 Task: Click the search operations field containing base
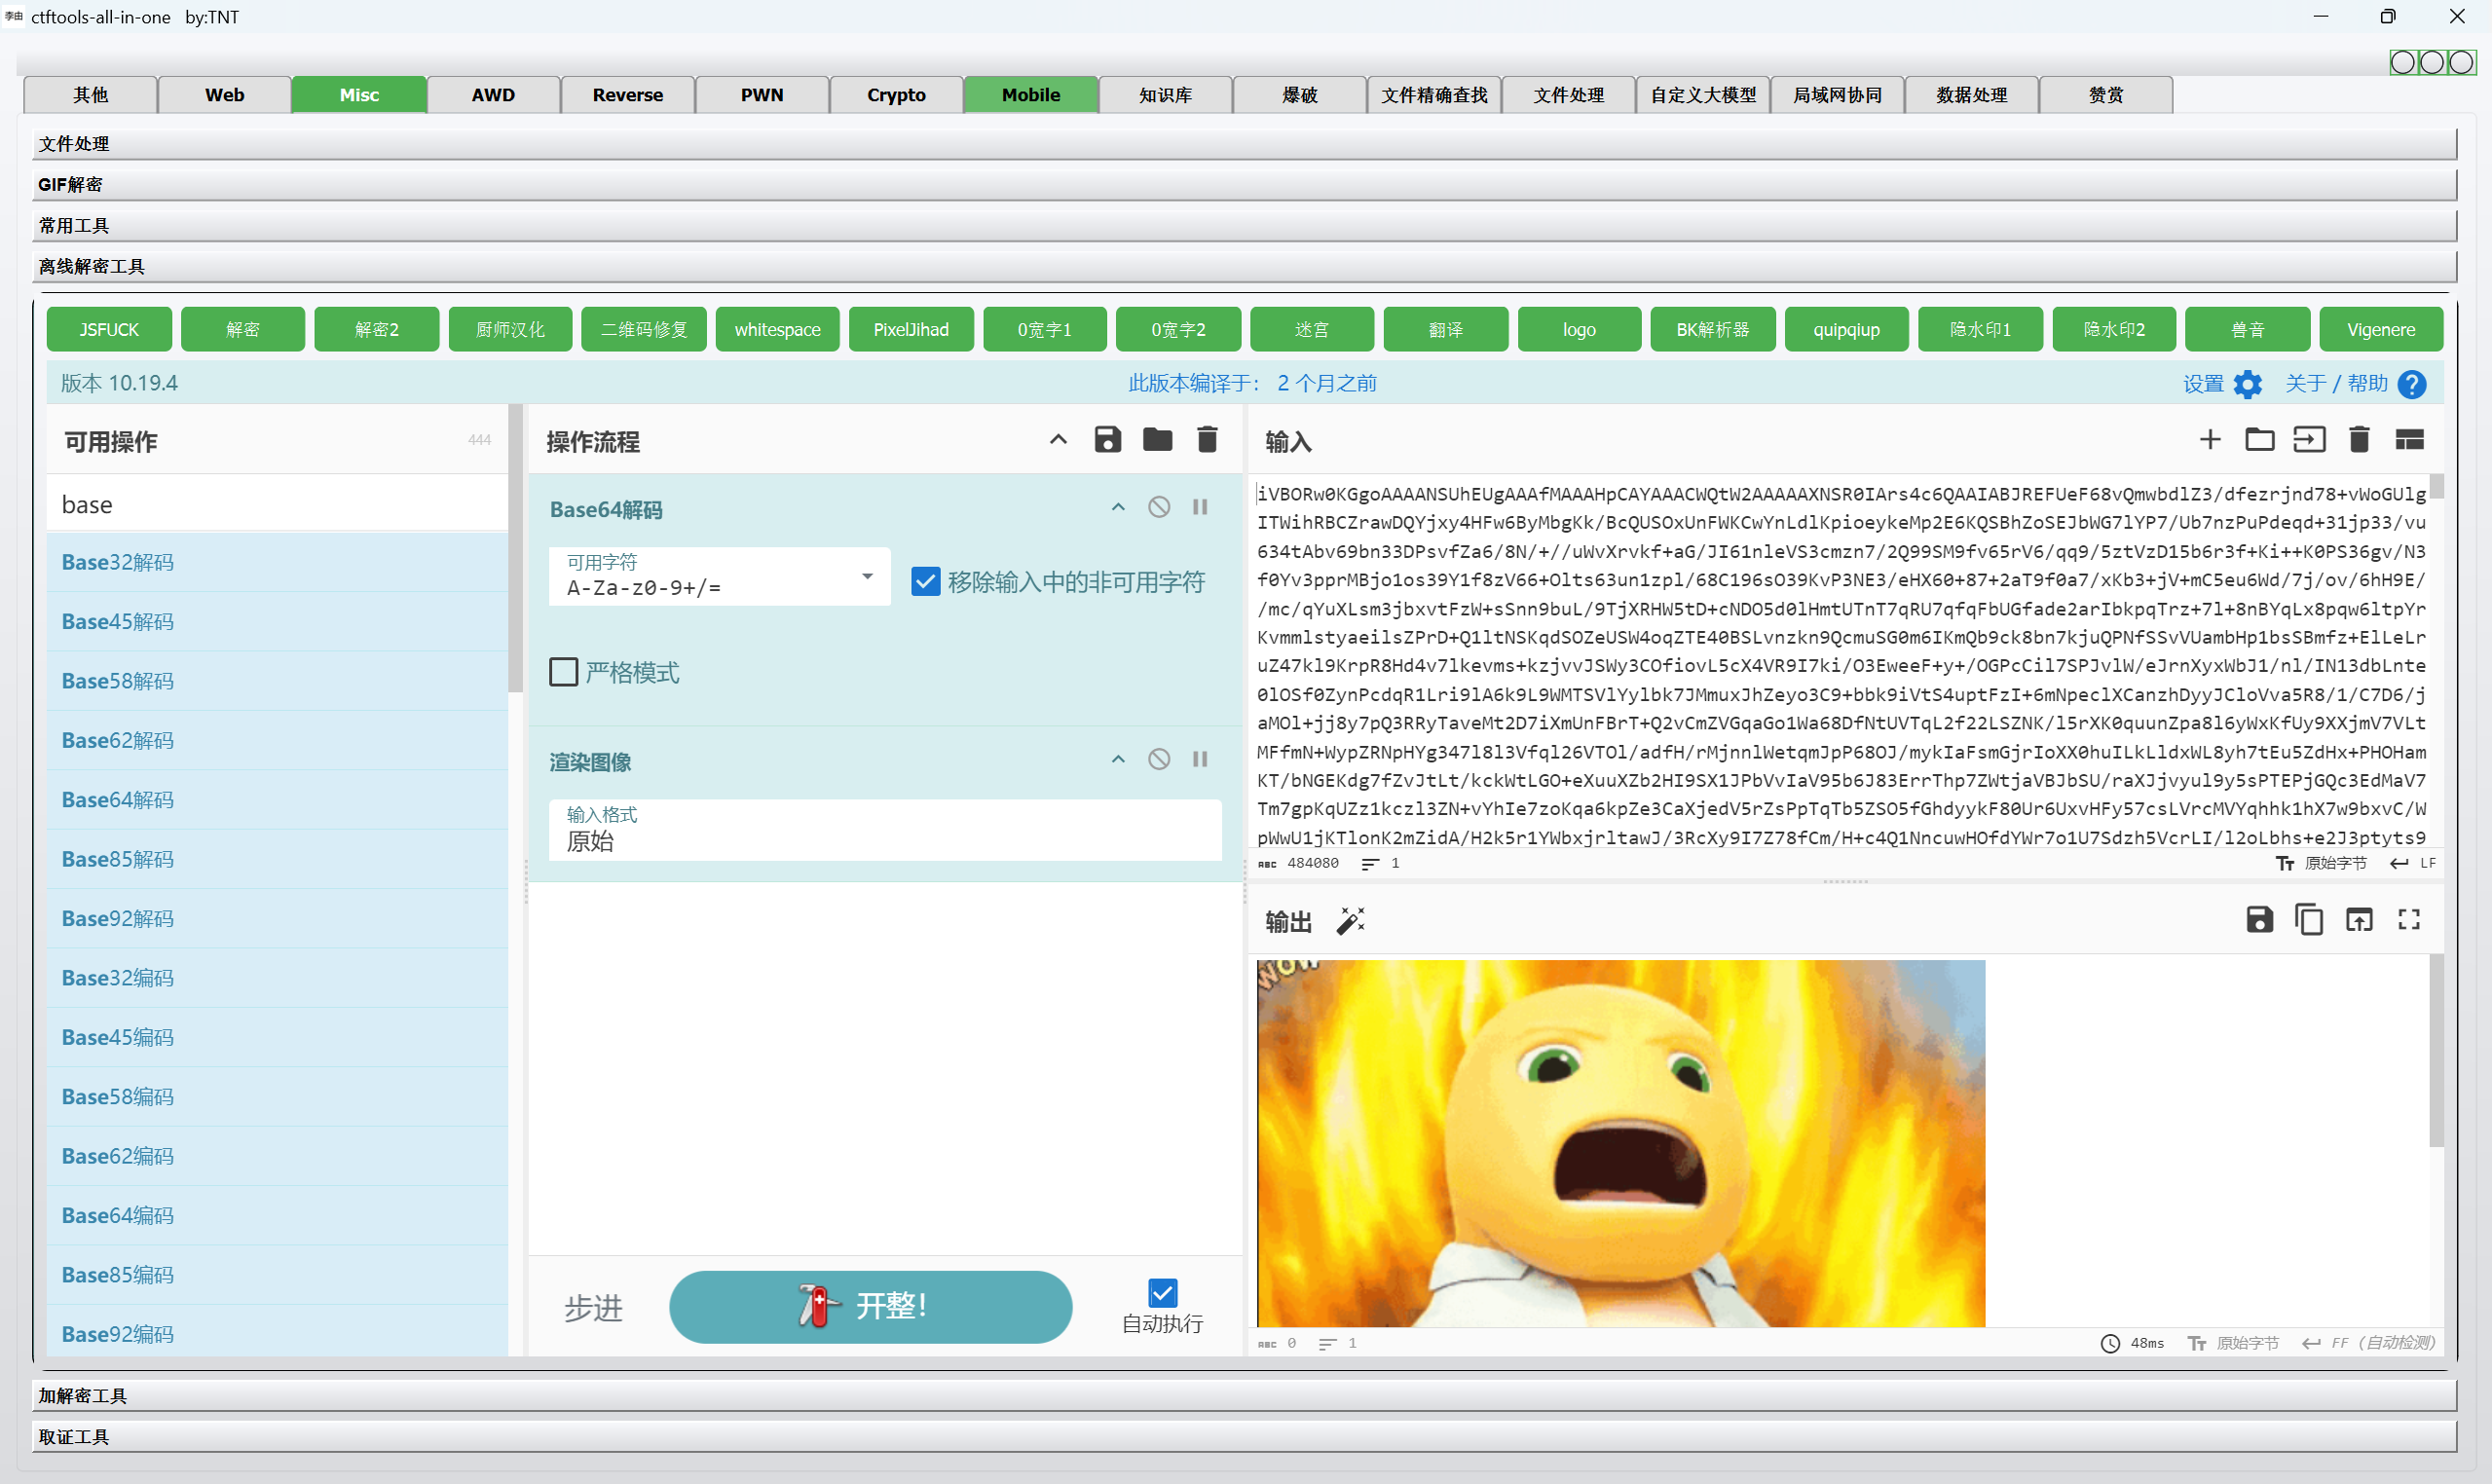277,504
